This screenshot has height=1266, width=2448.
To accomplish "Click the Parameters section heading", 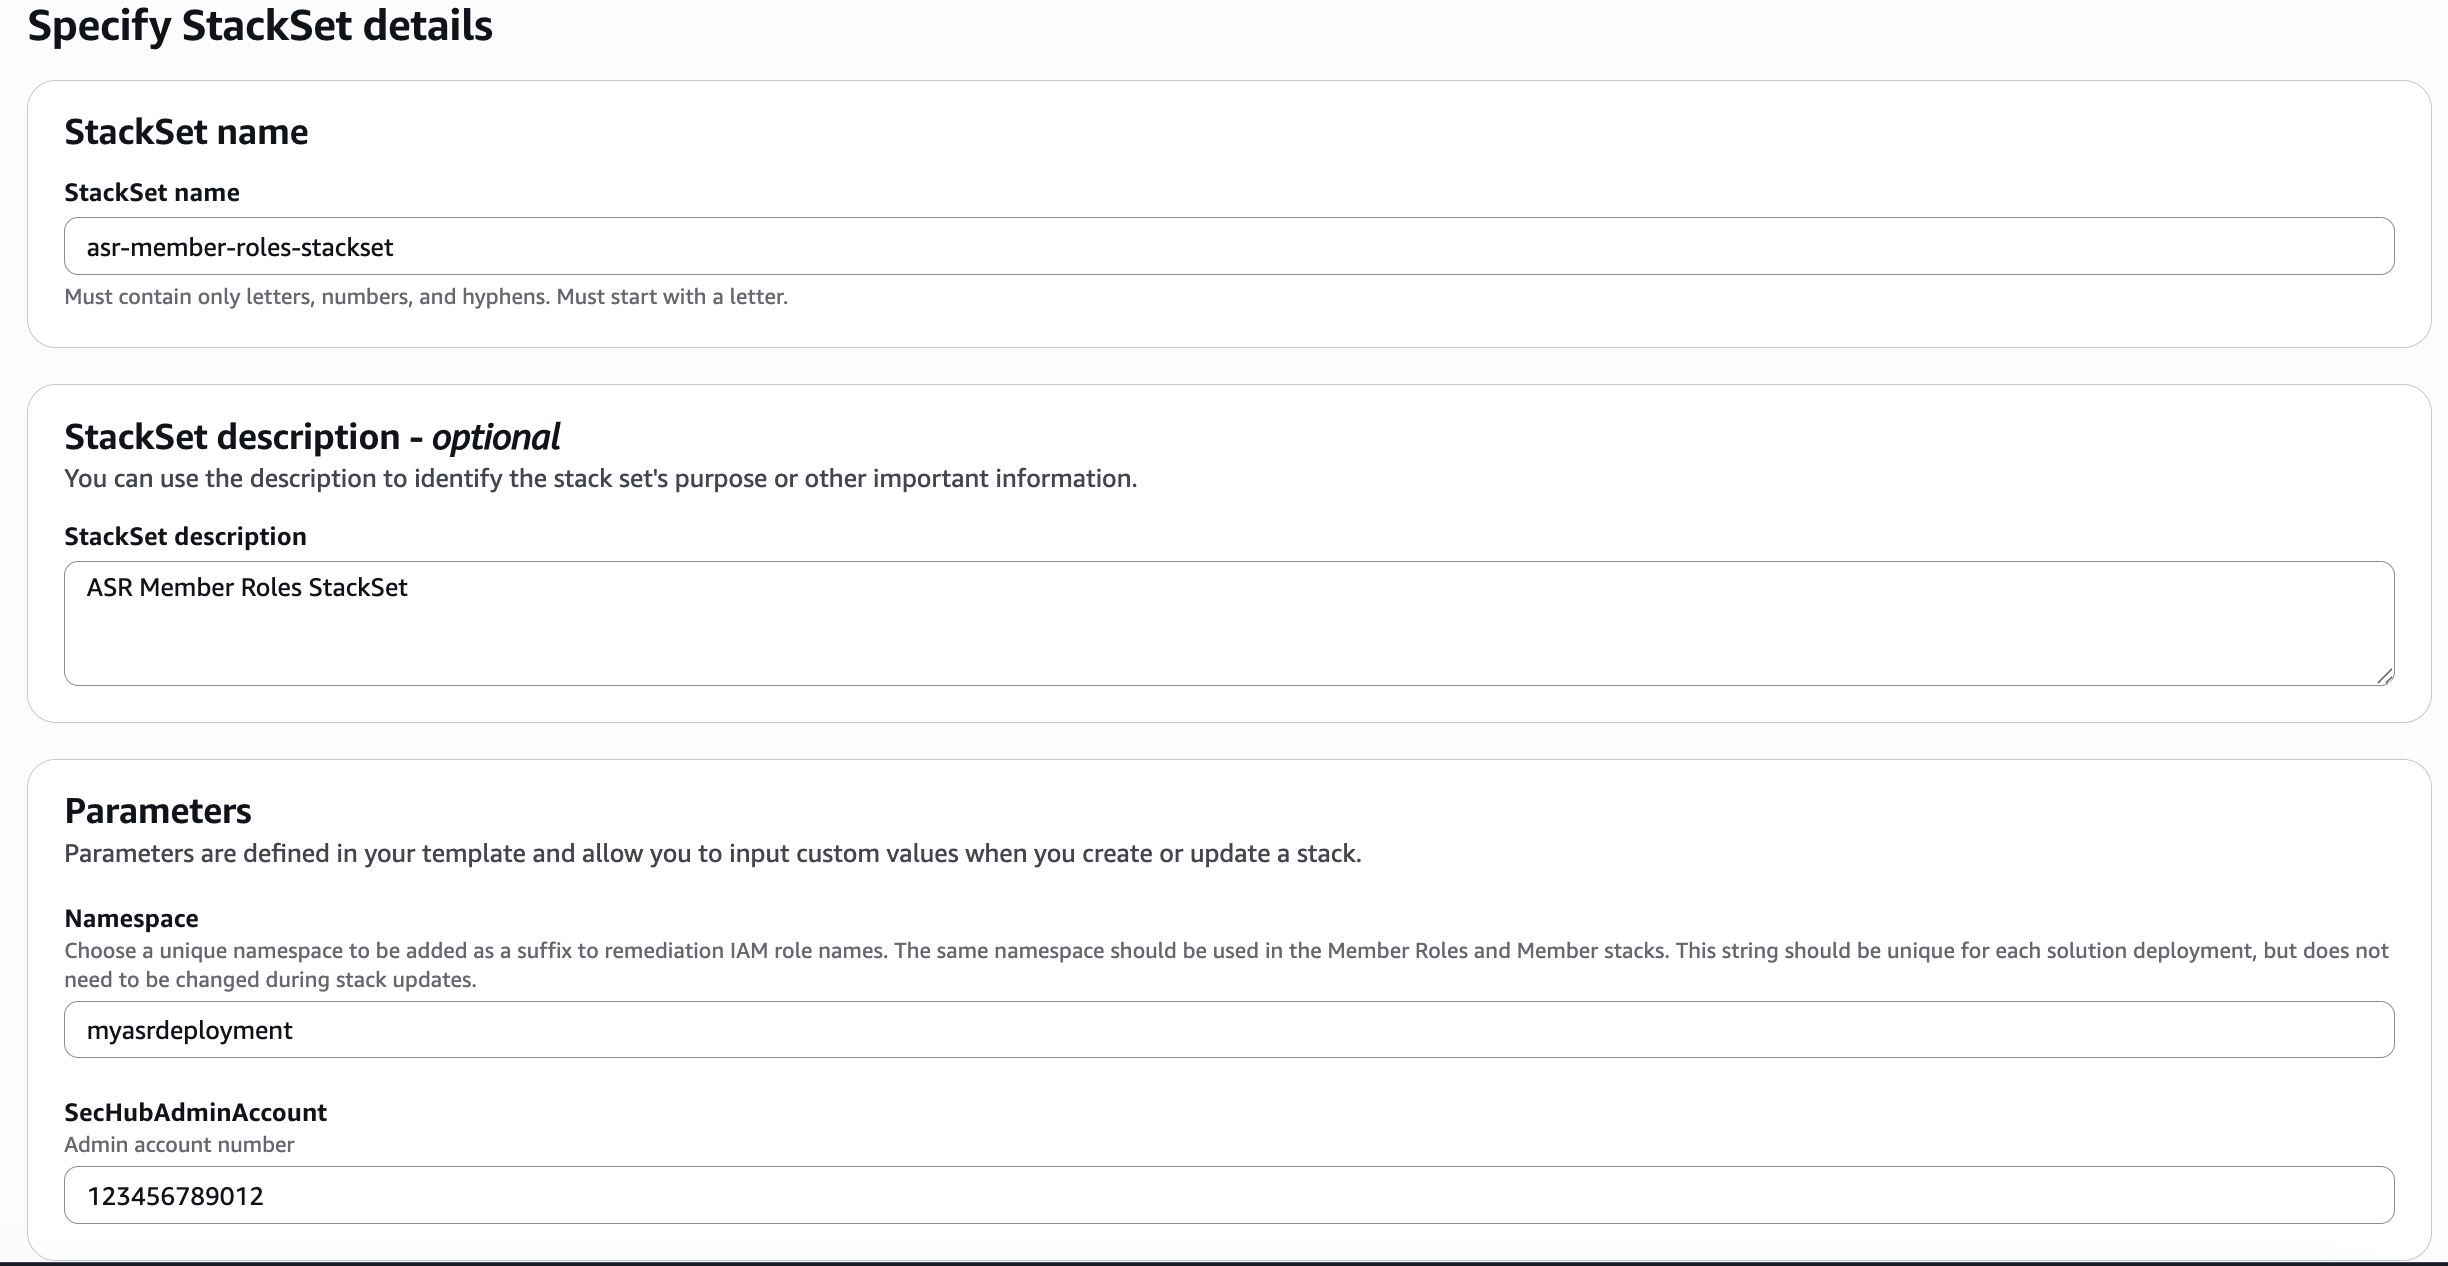I will click(158, 811).
